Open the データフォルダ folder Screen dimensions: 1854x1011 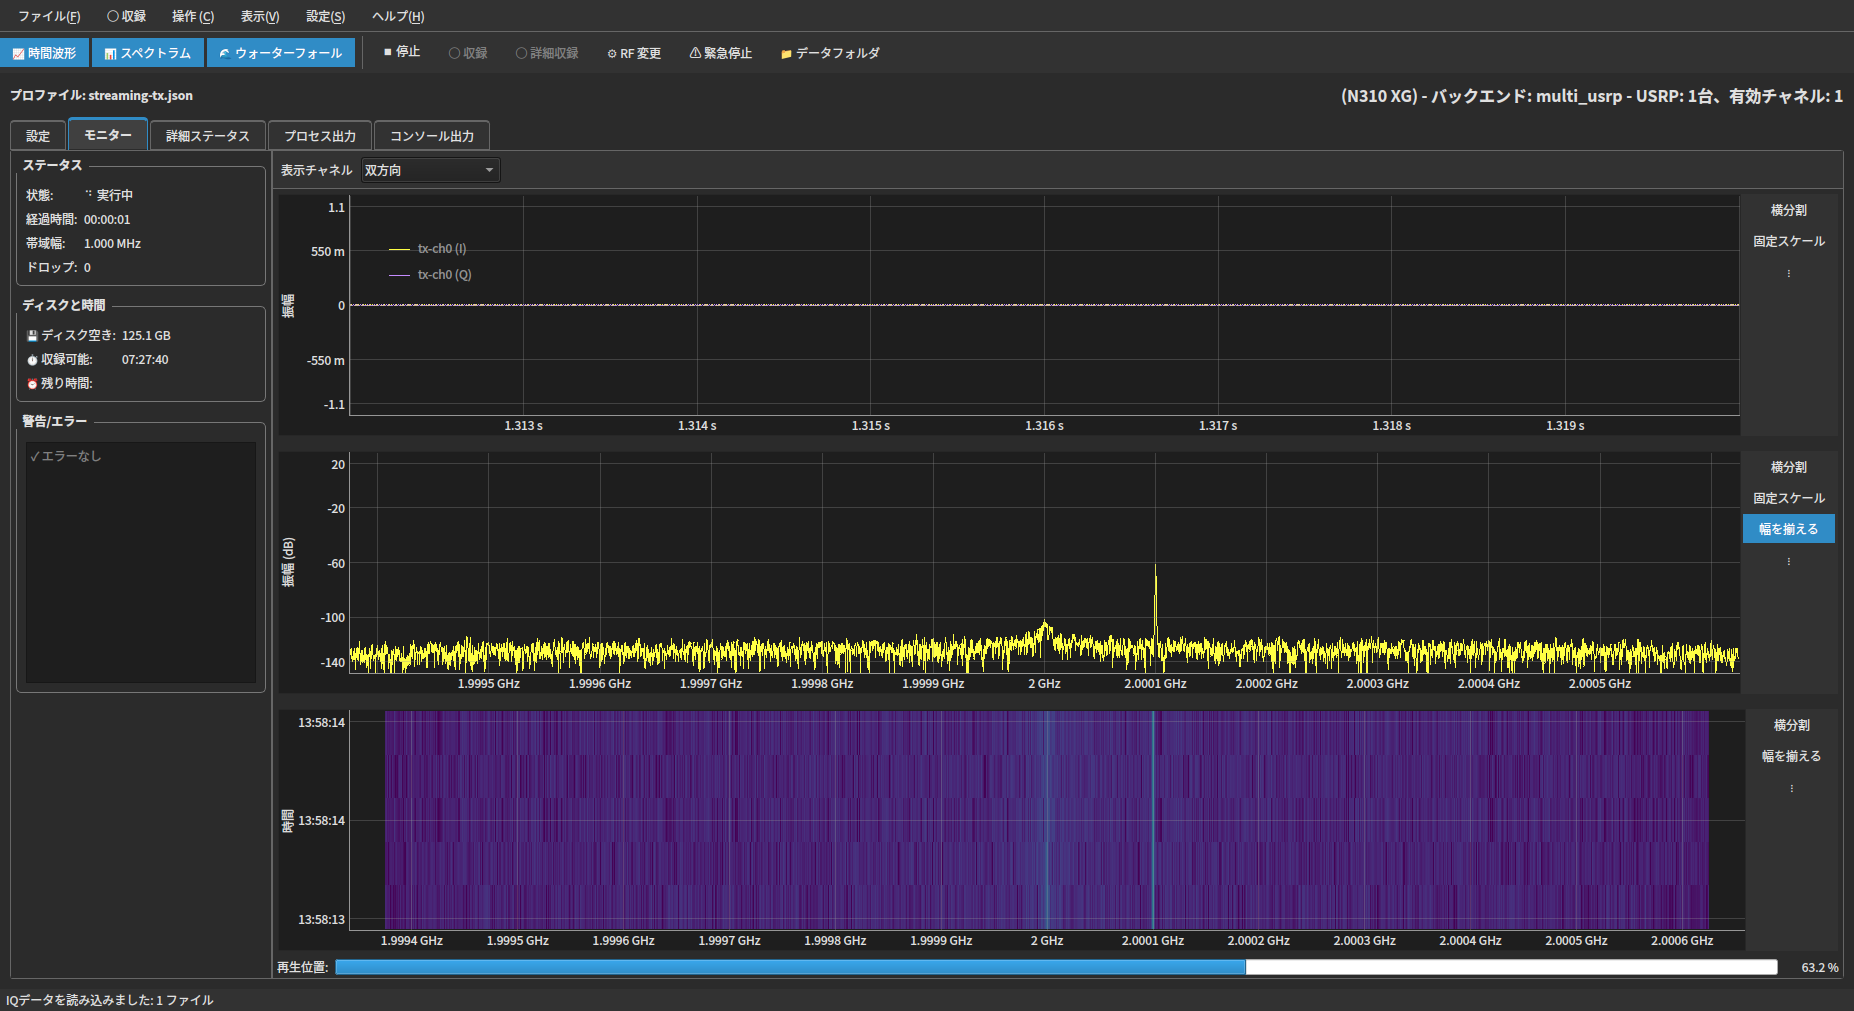(x=830, y=53)
